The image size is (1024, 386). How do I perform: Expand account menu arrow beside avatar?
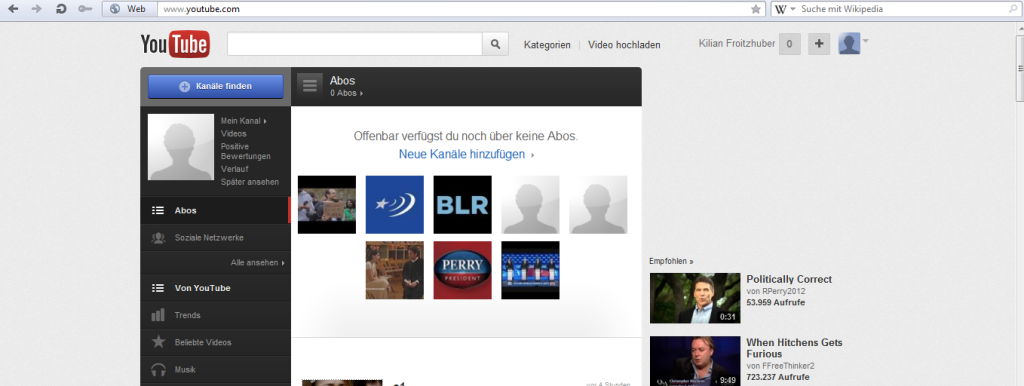(x=865, y=41)
